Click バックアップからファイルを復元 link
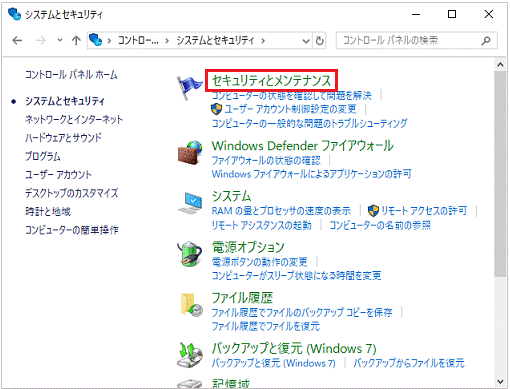This screenshot has width=510, height=389. pyautogui.click(x=409, y=363)
